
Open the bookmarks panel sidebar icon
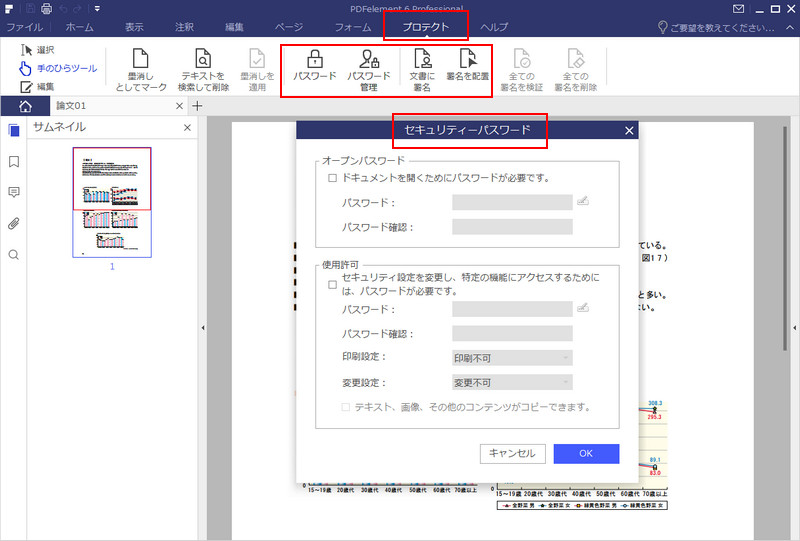click(x=14, y=162)
